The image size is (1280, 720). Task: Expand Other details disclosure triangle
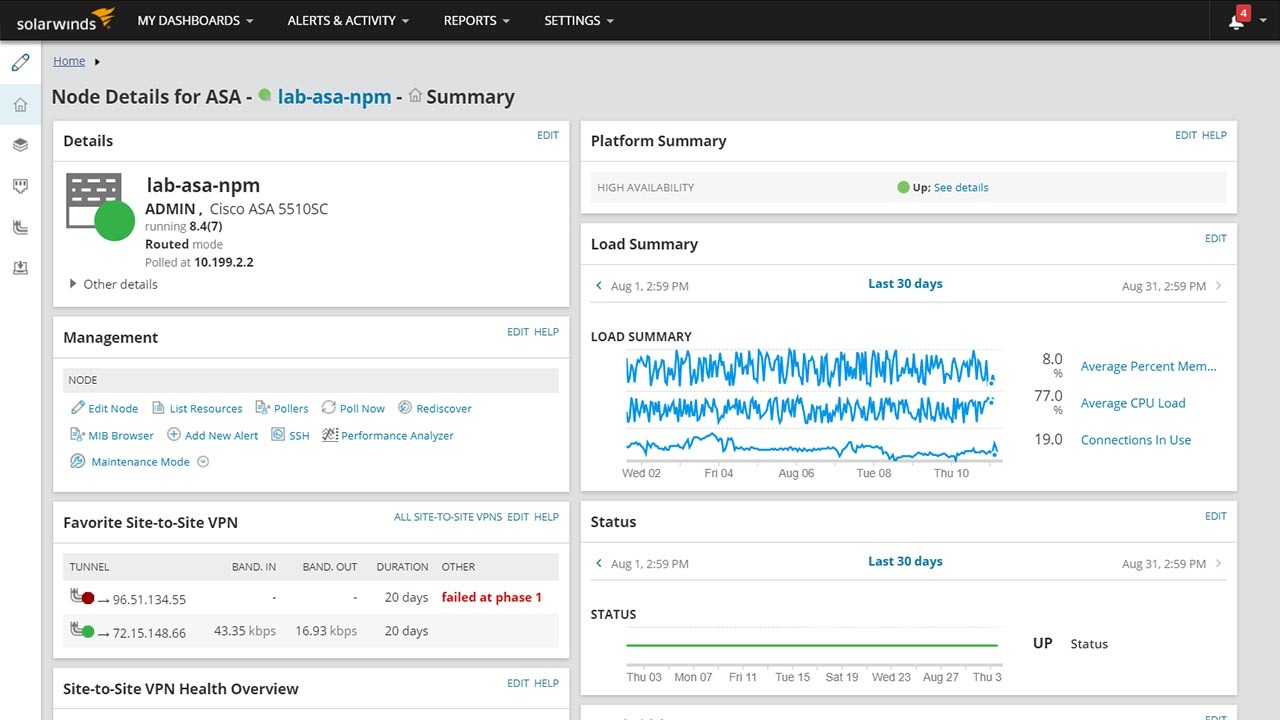pos(73,284)
